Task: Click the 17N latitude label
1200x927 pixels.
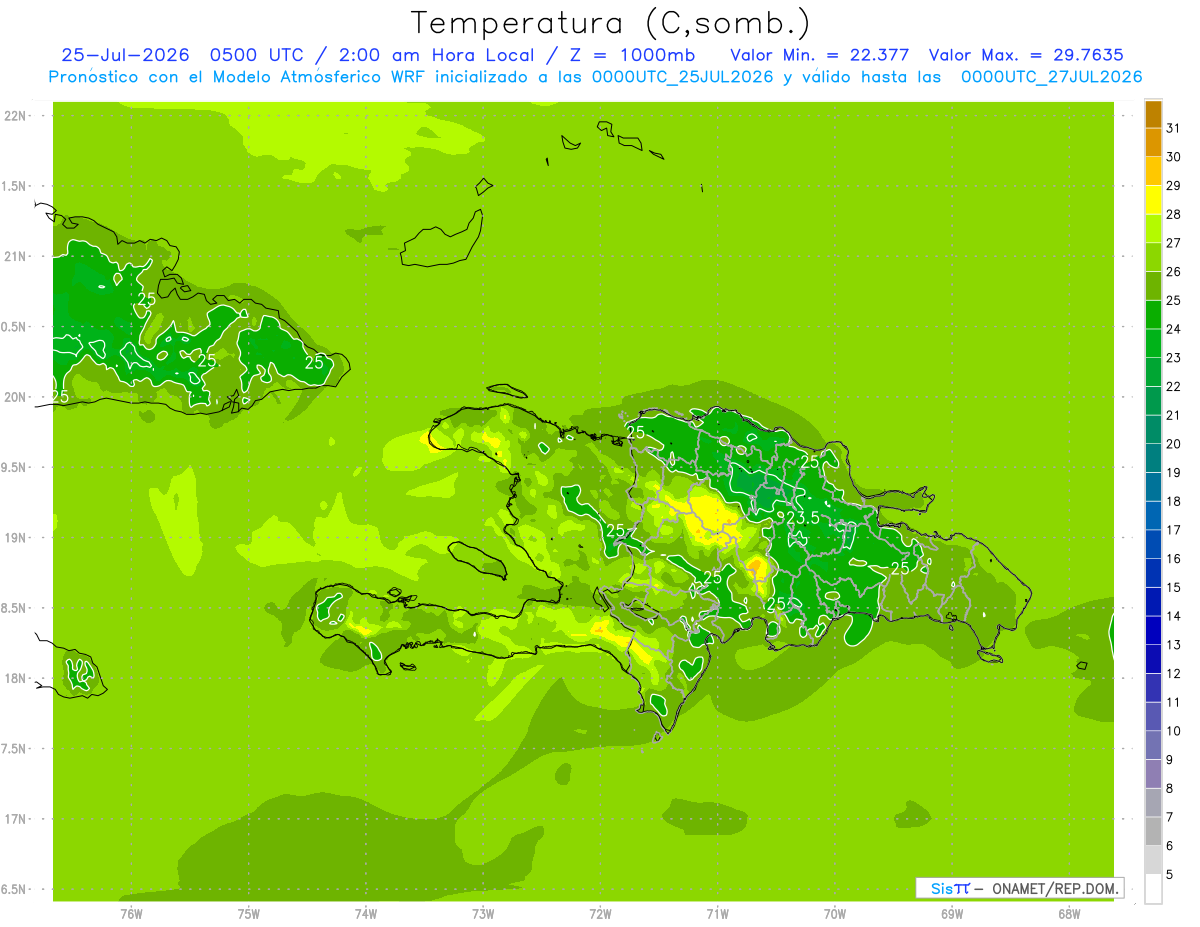Action: 14,819
